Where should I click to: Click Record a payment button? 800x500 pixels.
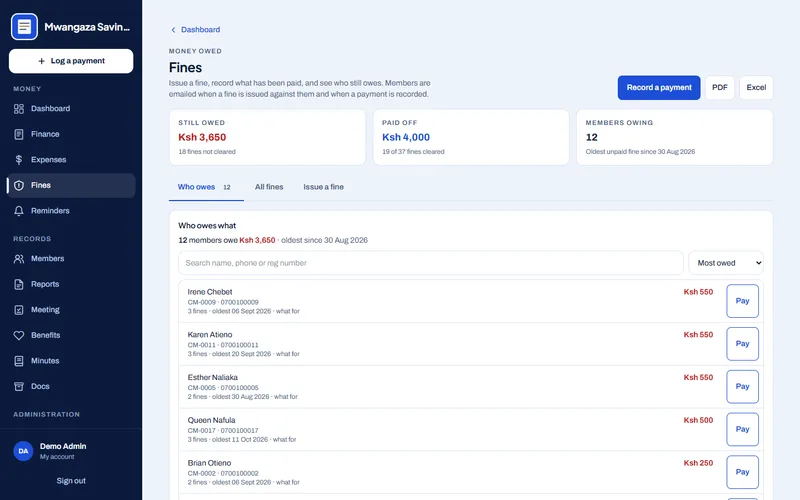point(659,88)
